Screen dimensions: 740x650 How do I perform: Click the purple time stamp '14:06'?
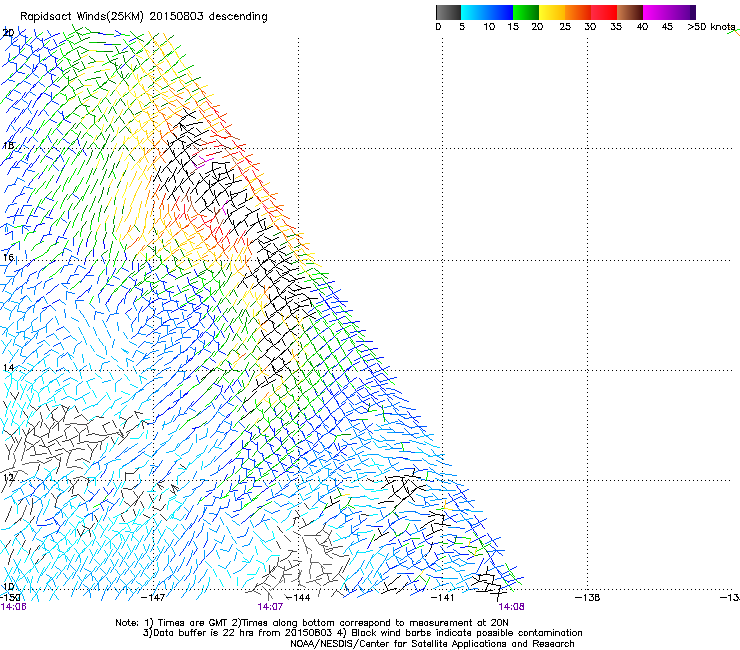click(x=13, y=607)
